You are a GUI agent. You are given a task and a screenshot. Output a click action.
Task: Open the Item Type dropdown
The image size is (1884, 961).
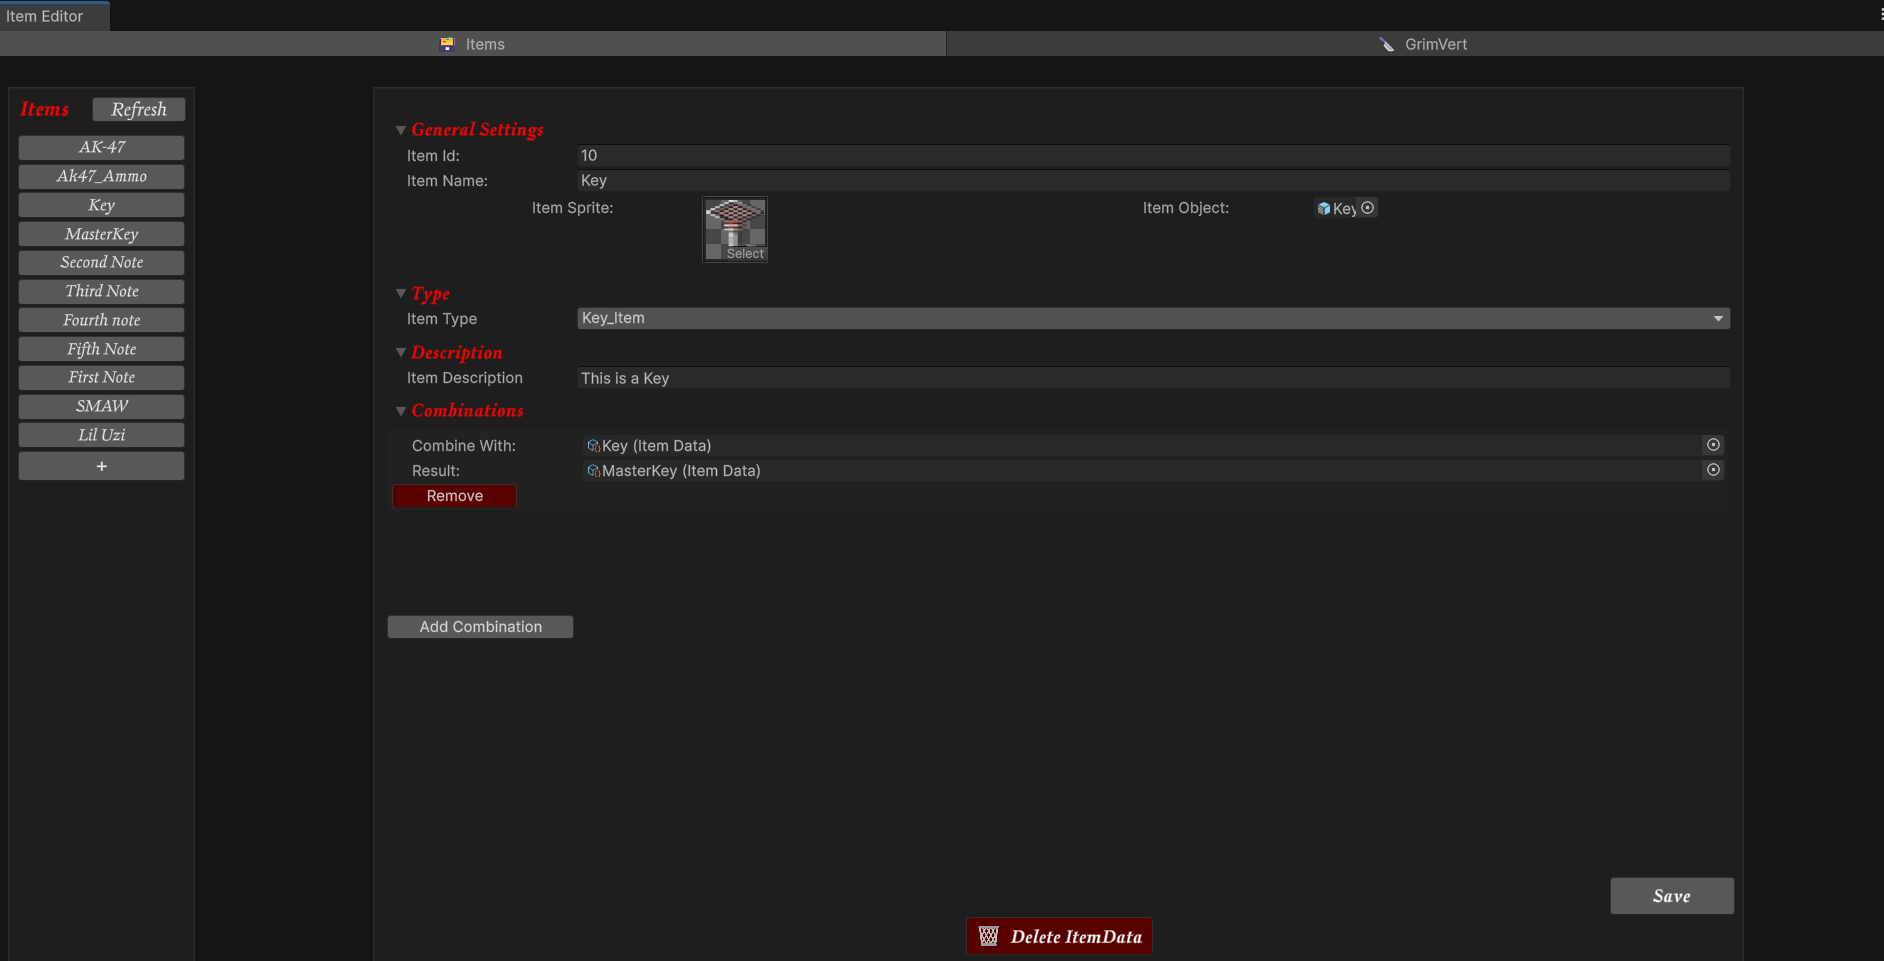click(x=1153, y=318)
